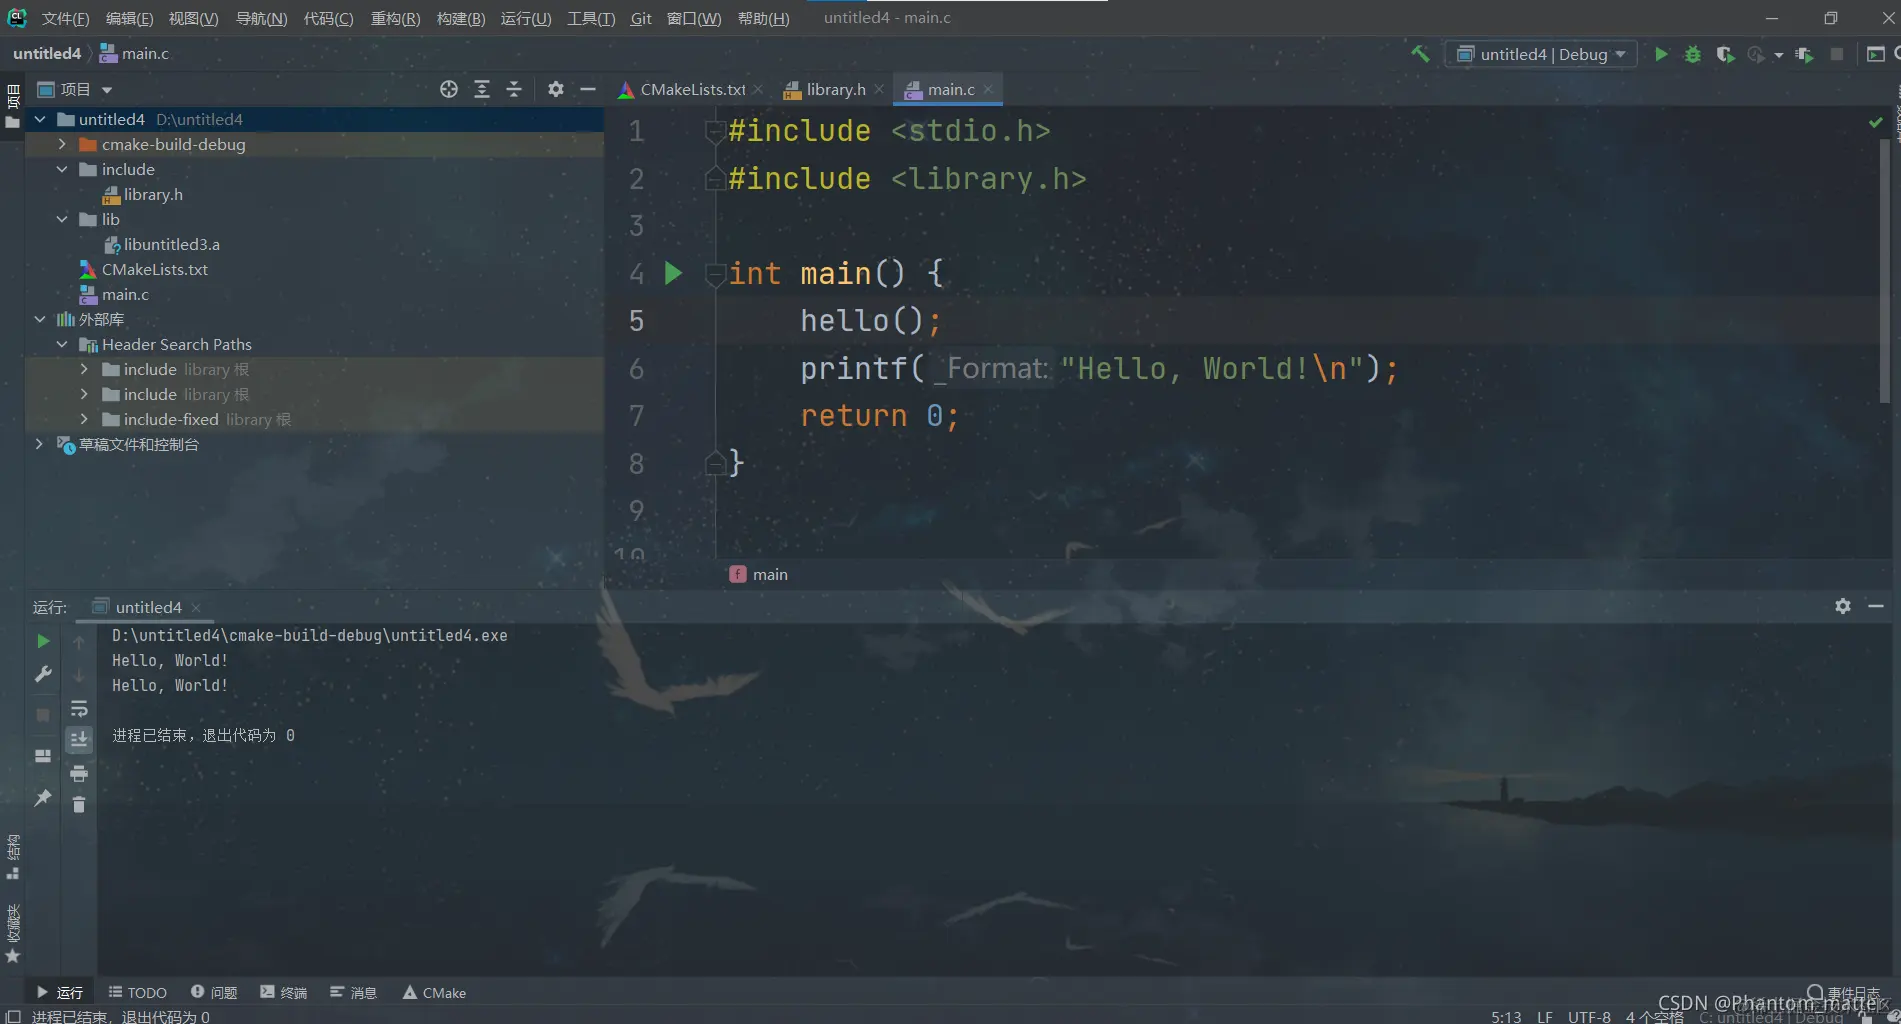
Task: Select libuntitled3.a in the project tree
Action: point(171,244)
